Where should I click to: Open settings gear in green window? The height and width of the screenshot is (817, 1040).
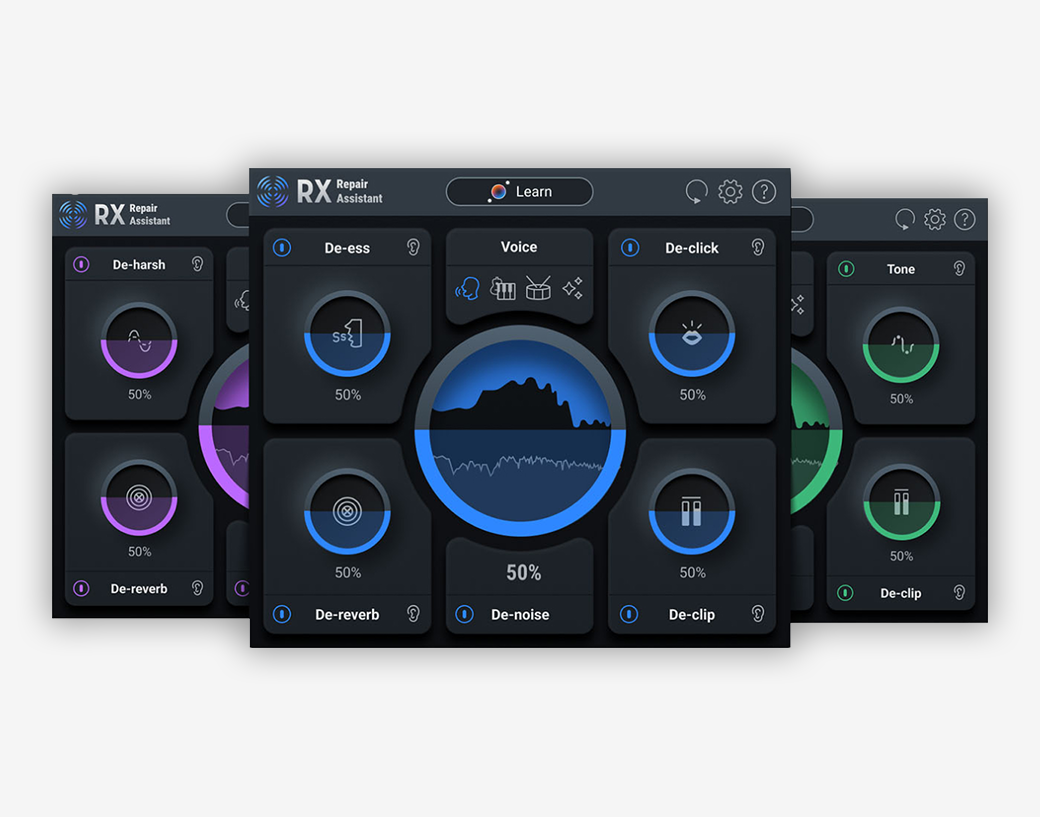click(935, 219)
